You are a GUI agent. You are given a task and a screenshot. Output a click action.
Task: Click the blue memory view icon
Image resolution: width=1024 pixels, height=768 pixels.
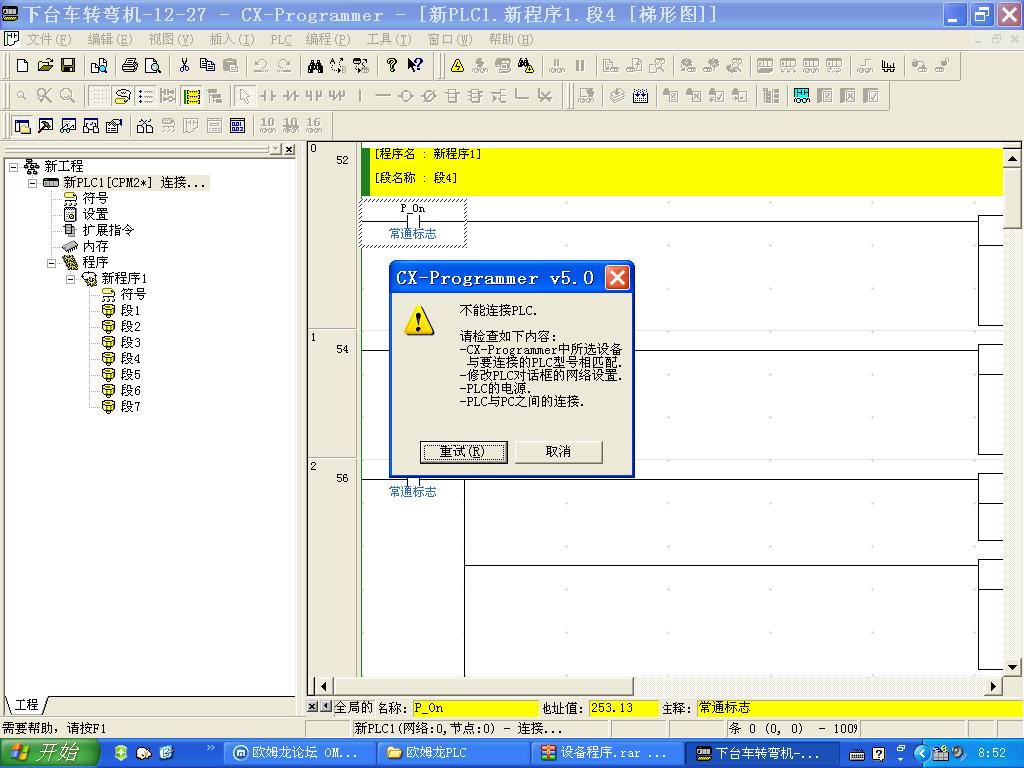pos(238,125)
